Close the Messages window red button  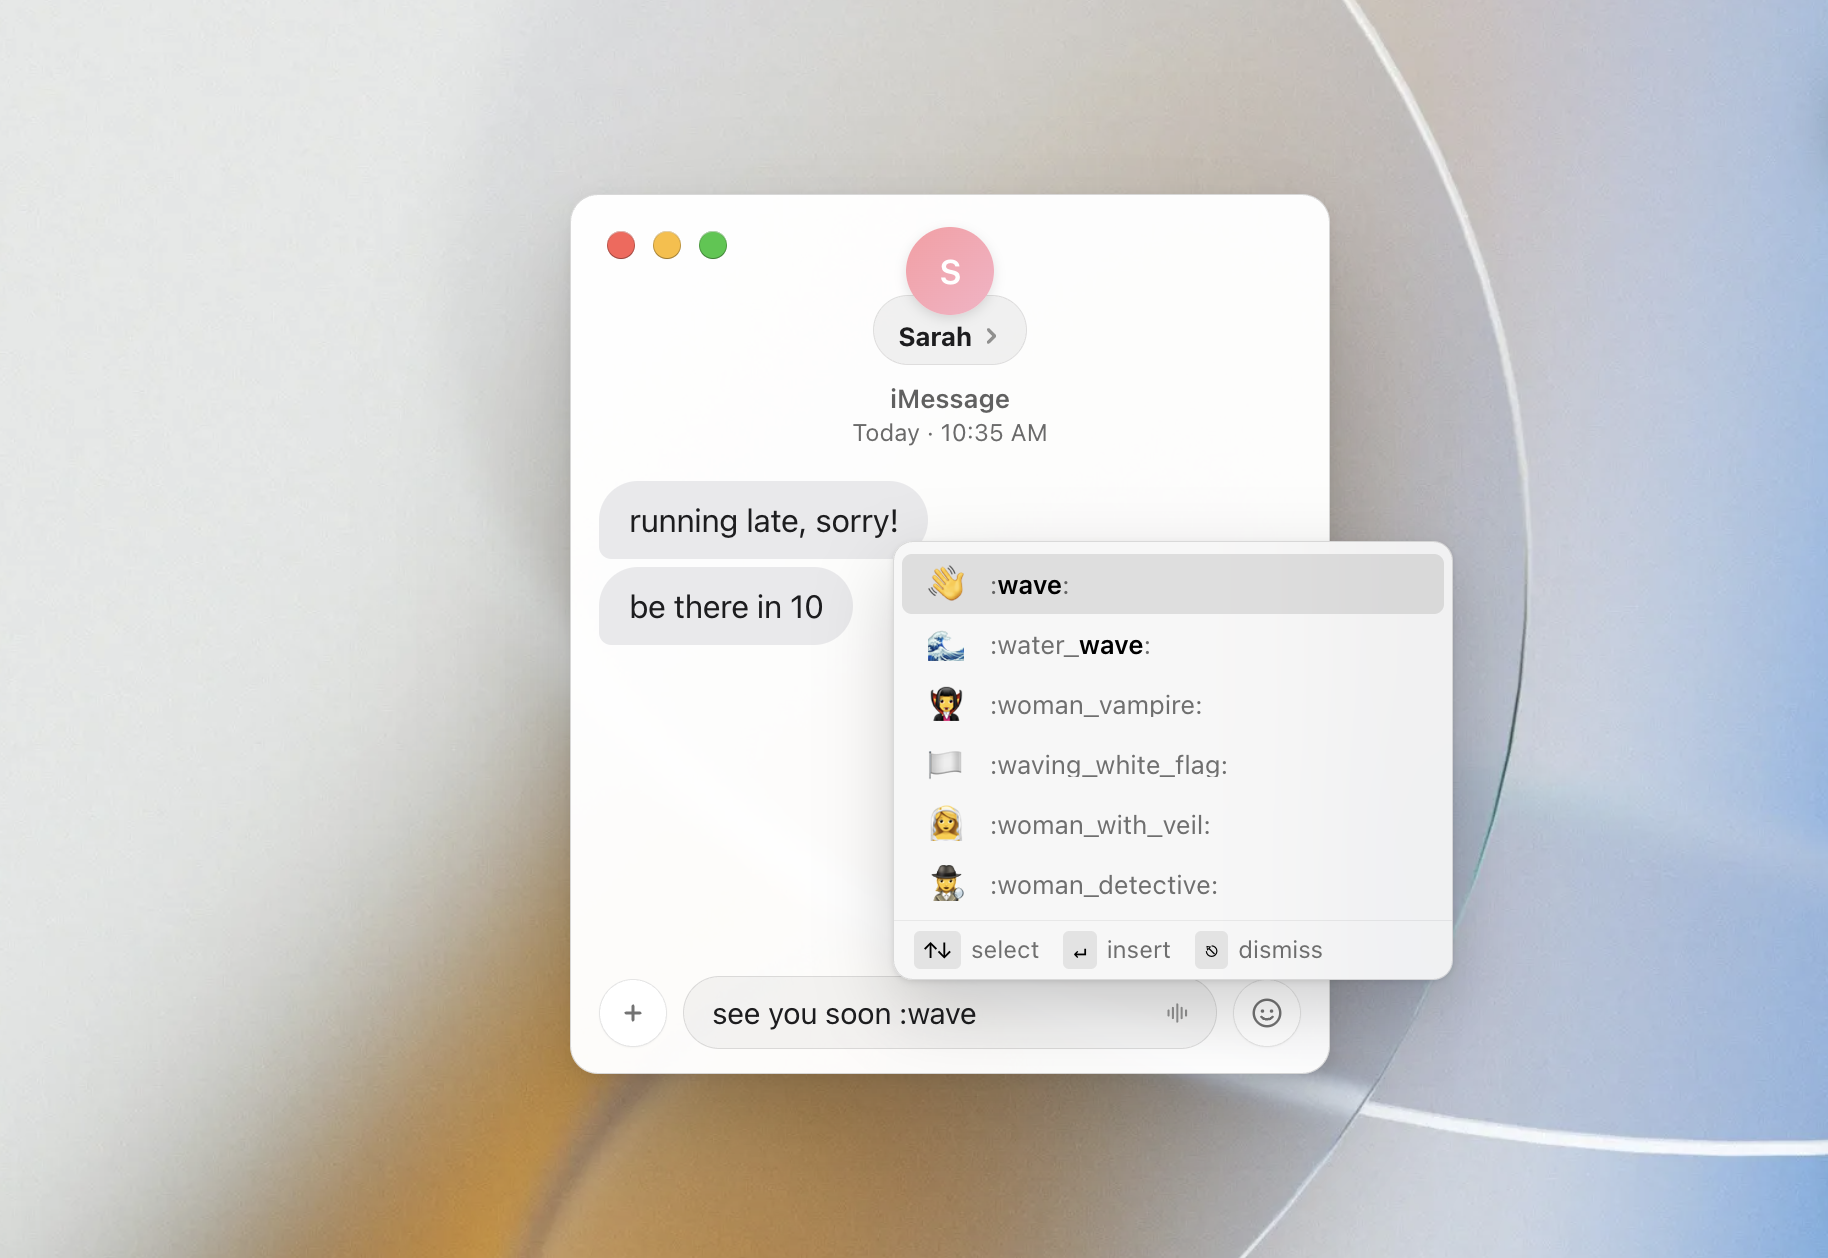(x=621, y=245)
